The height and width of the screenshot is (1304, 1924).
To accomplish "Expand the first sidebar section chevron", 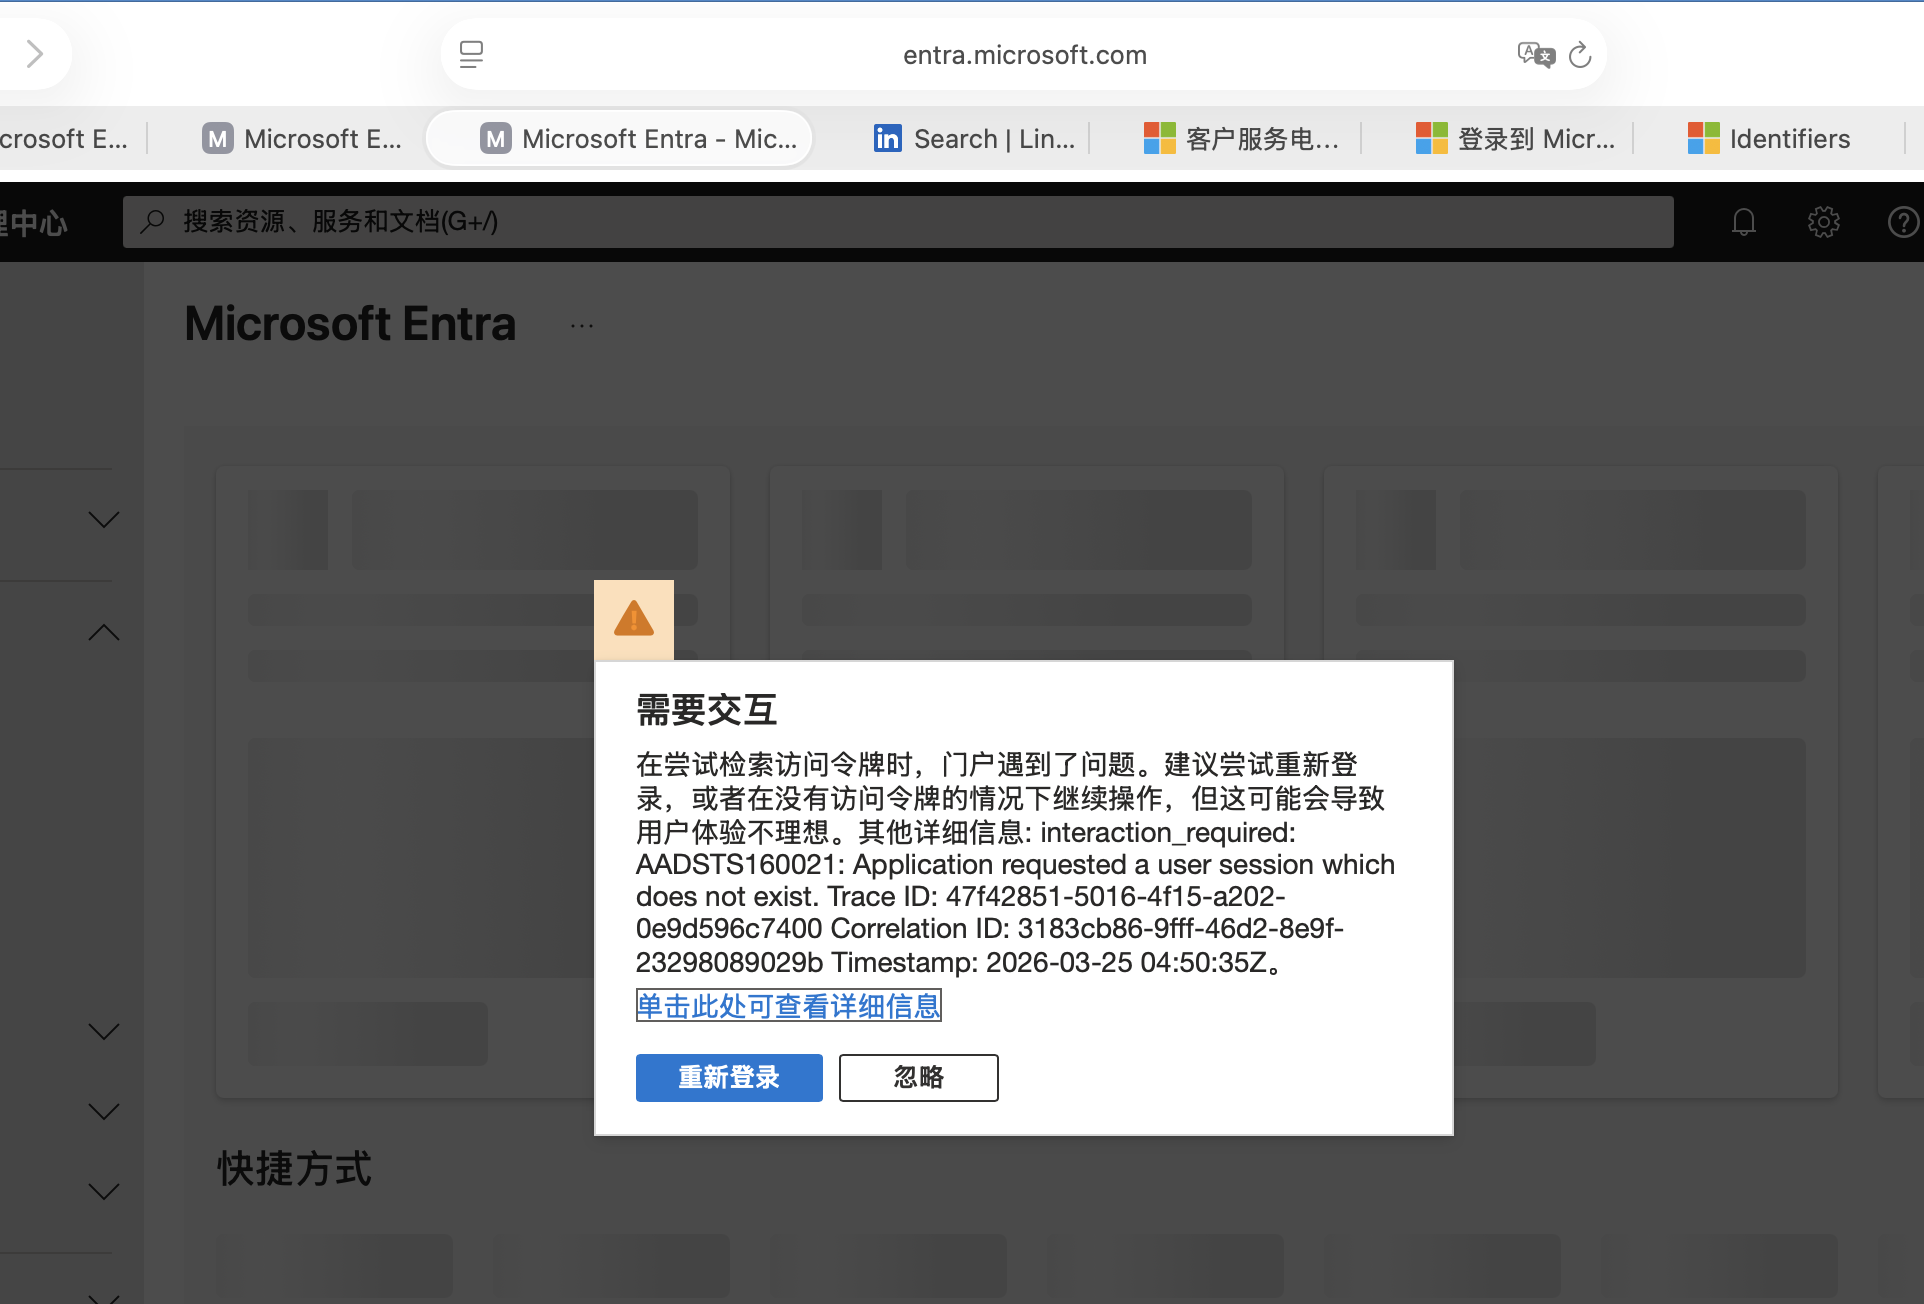I will (103, 519).
